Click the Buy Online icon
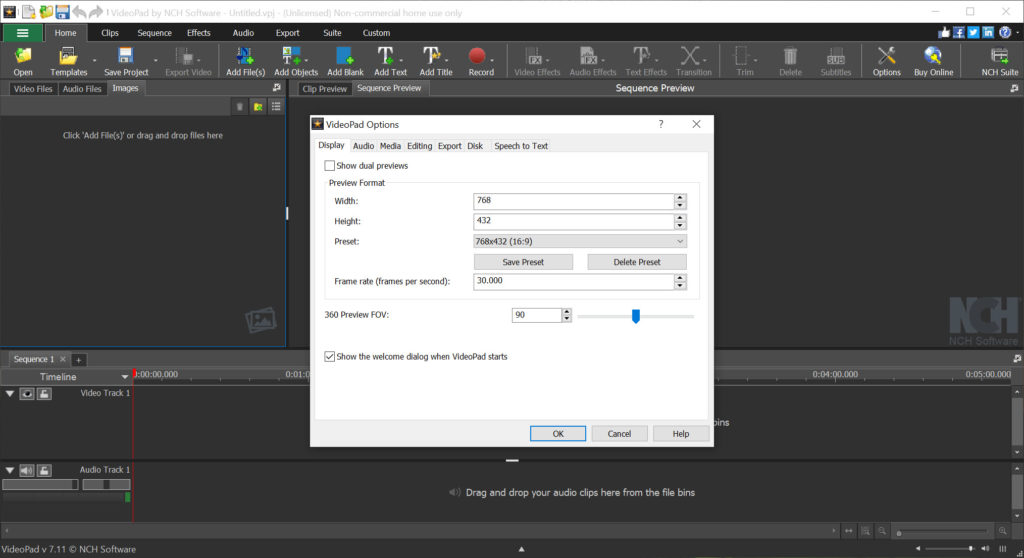This screenshot has width=1024, height=558. coord(933,61)
